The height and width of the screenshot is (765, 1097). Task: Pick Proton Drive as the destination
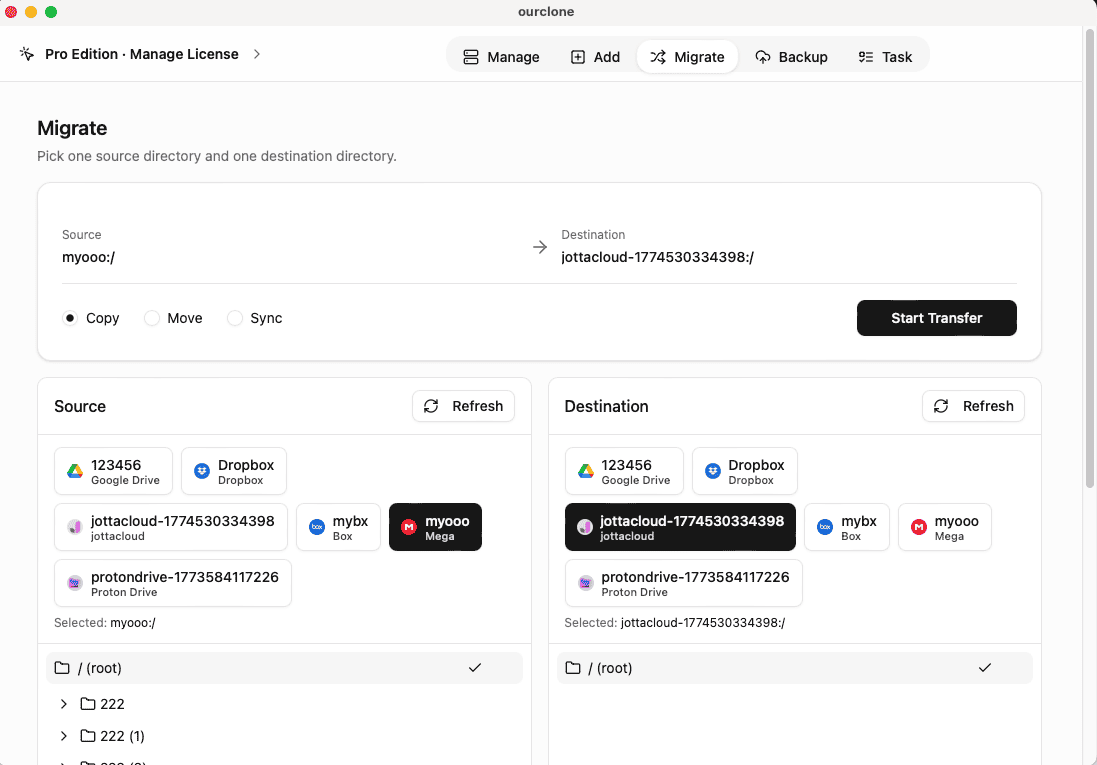(x=683, y=583)
